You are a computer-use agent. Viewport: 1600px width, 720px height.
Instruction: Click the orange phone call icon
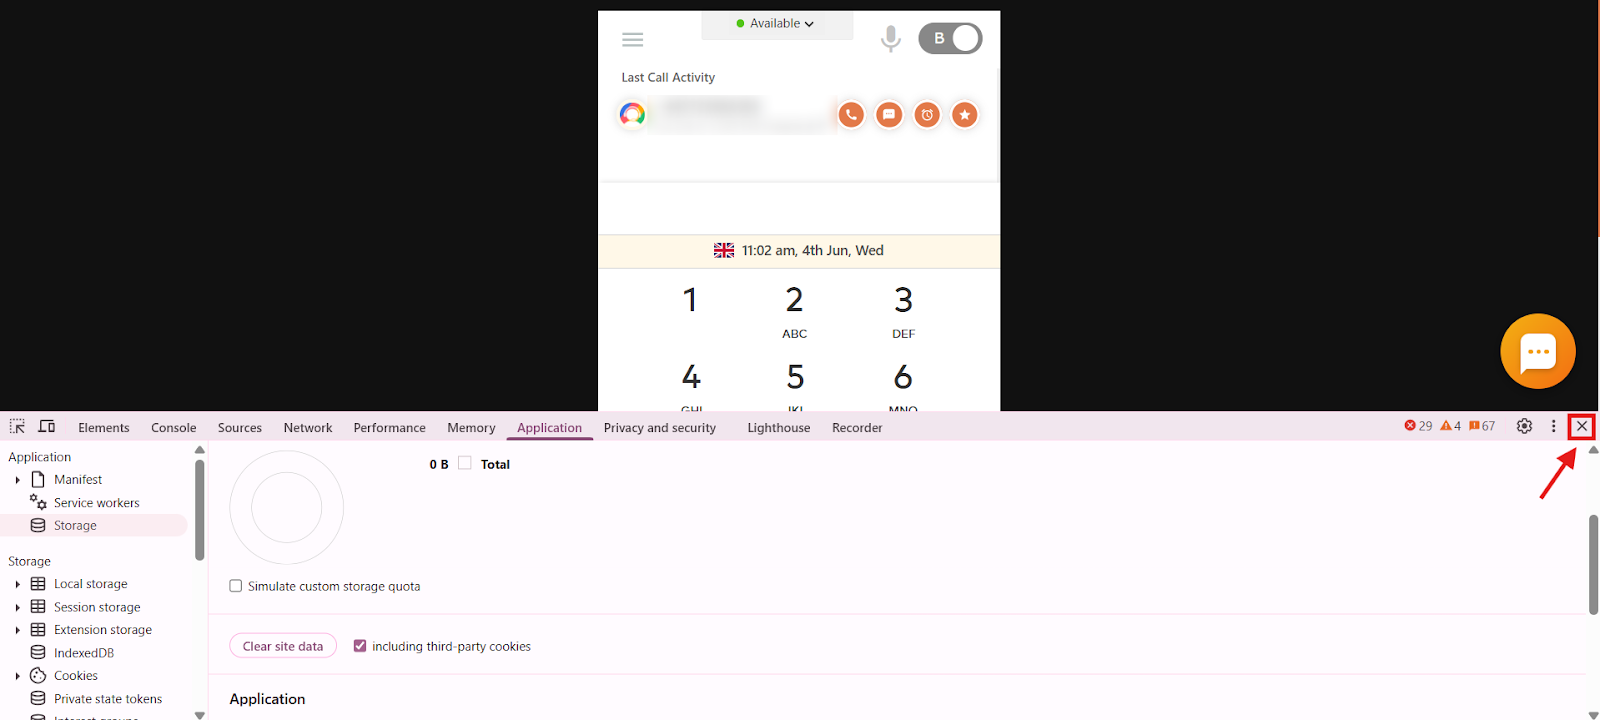[x=851, y=115]
